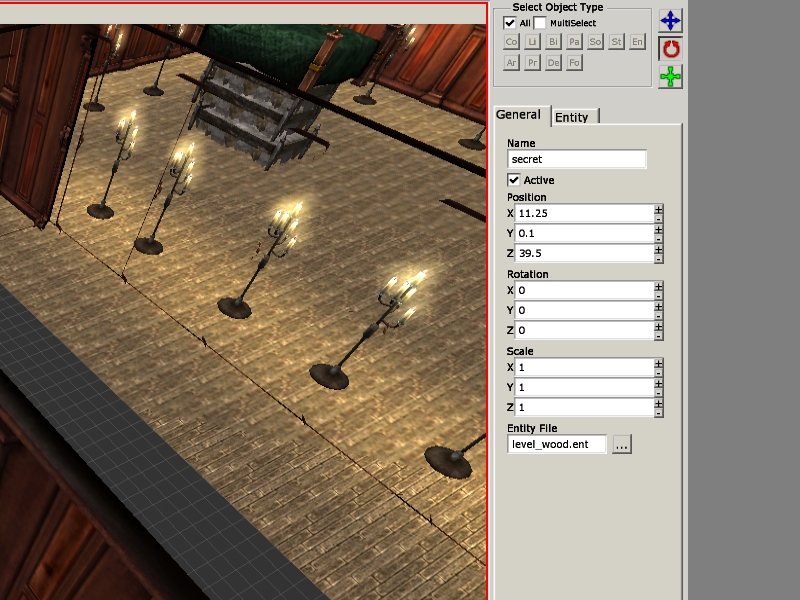The width and height of the screenshot is (800, 600).
Task: Select the green Scale tool
Action: click(670, 76)
